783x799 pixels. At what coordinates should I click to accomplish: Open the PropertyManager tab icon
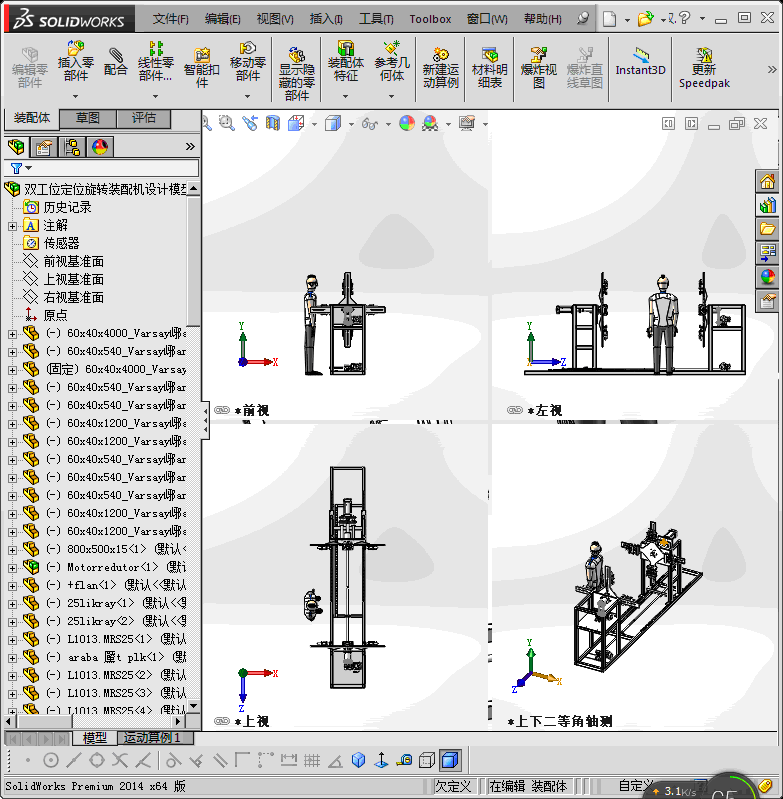coord(44,147)
